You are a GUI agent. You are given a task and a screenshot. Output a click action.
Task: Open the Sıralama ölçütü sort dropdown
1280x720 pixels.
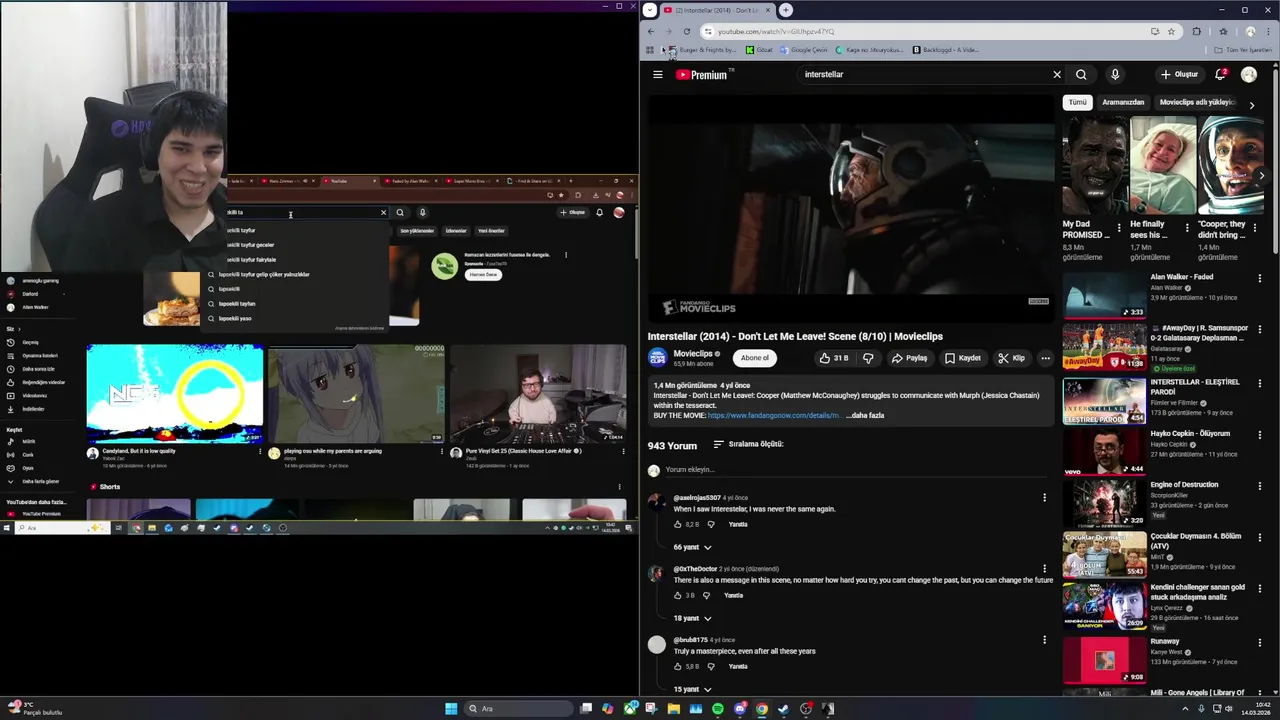pyautogui.click(x=747, y=444)
